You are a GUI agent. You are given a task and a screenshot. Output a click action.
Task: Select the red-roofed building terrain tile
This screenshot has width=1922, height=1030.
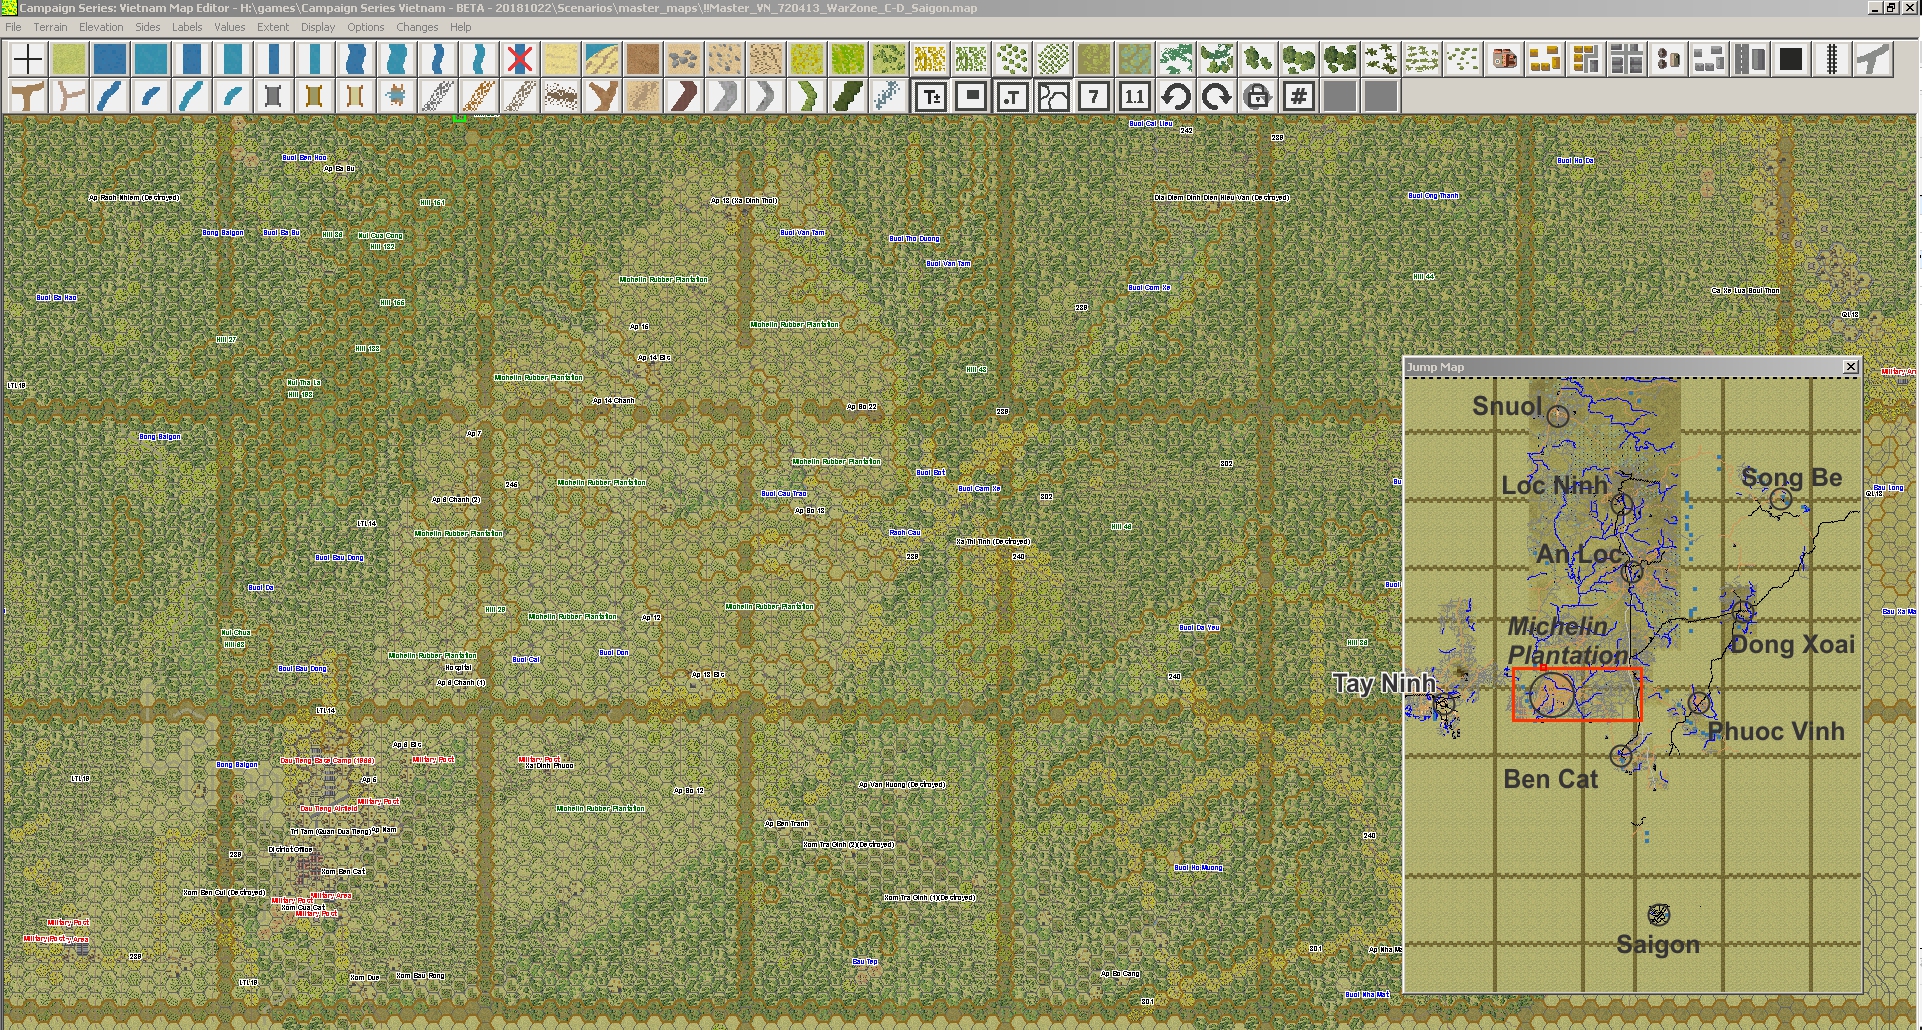1504,59
